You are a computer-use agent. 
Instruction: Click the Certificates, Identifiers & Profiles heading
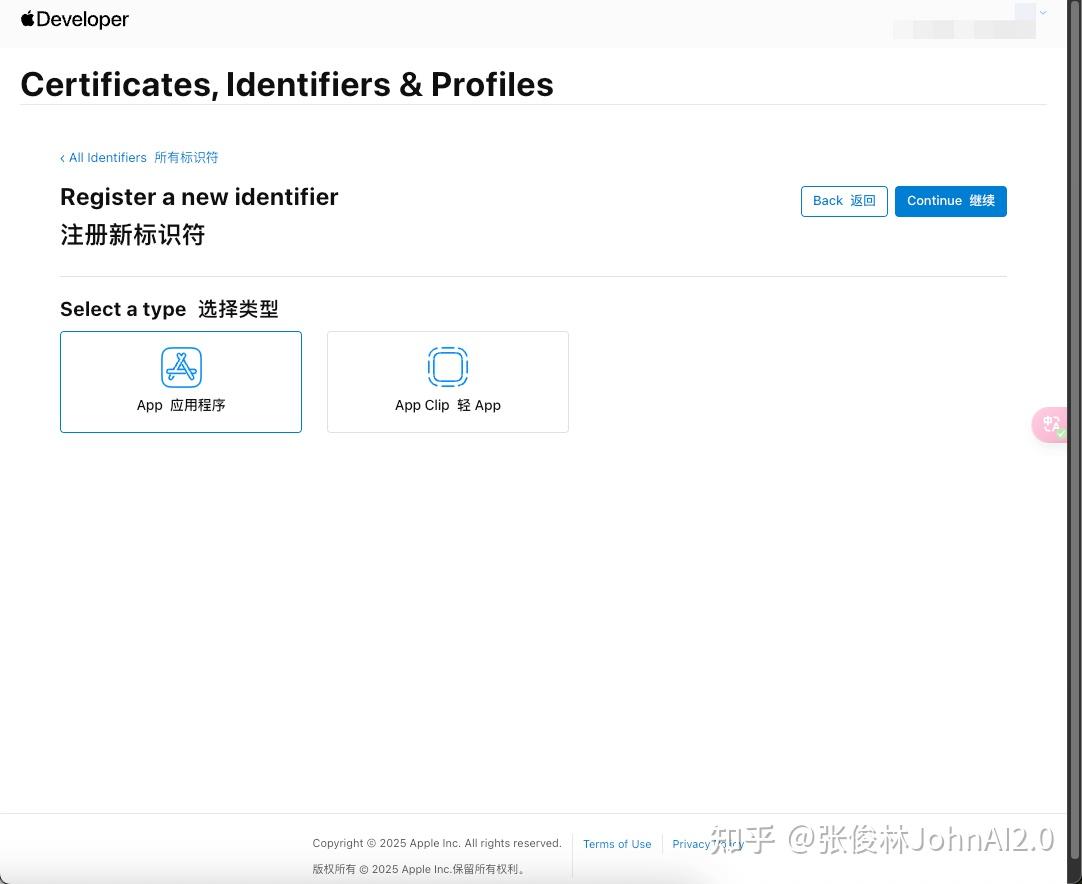click(x=287, y=84)
